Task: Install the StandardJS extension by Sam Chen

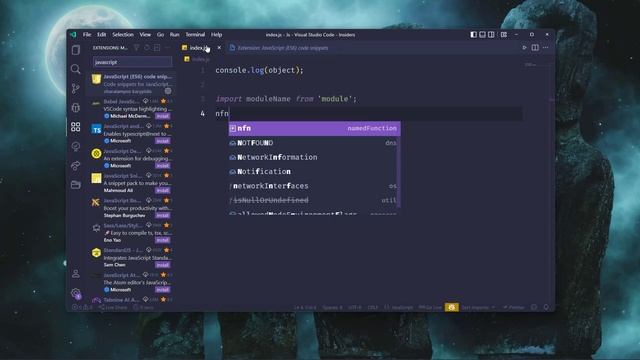Action: [162, 265]
